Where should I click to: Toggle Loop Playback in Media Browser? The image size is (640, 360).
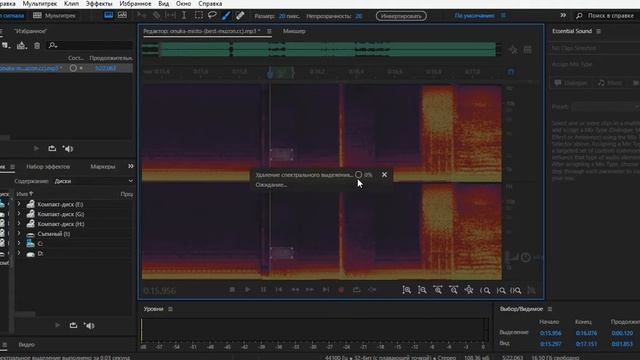coord(73,325)
